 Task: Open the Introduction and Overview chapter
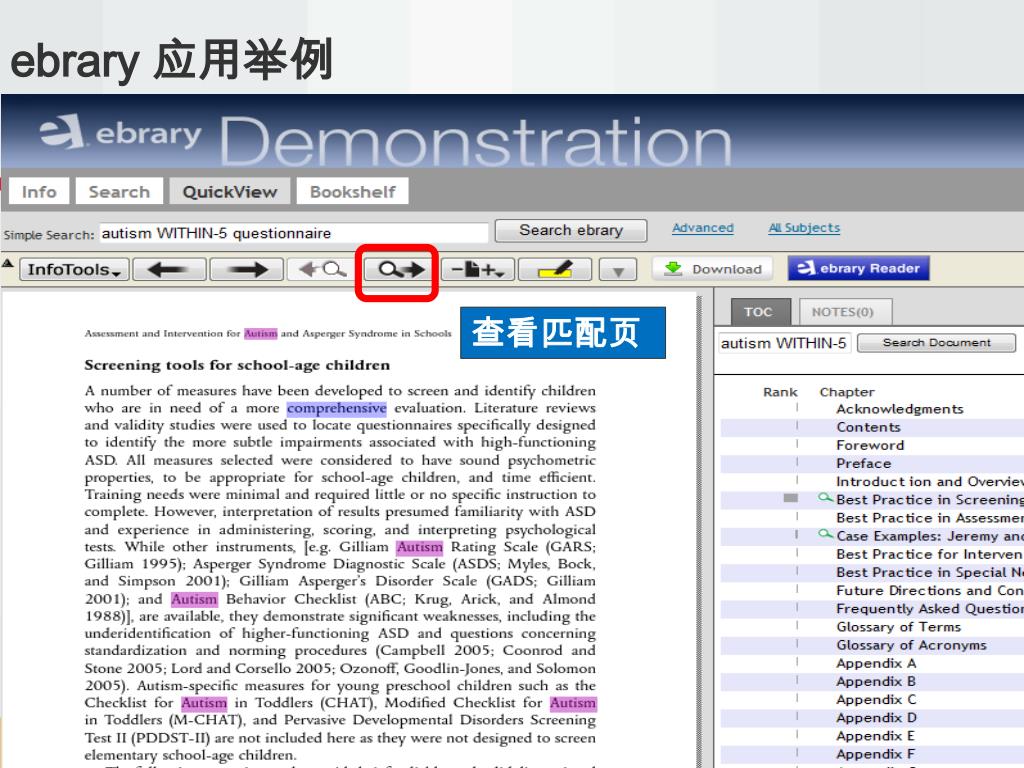929,481
